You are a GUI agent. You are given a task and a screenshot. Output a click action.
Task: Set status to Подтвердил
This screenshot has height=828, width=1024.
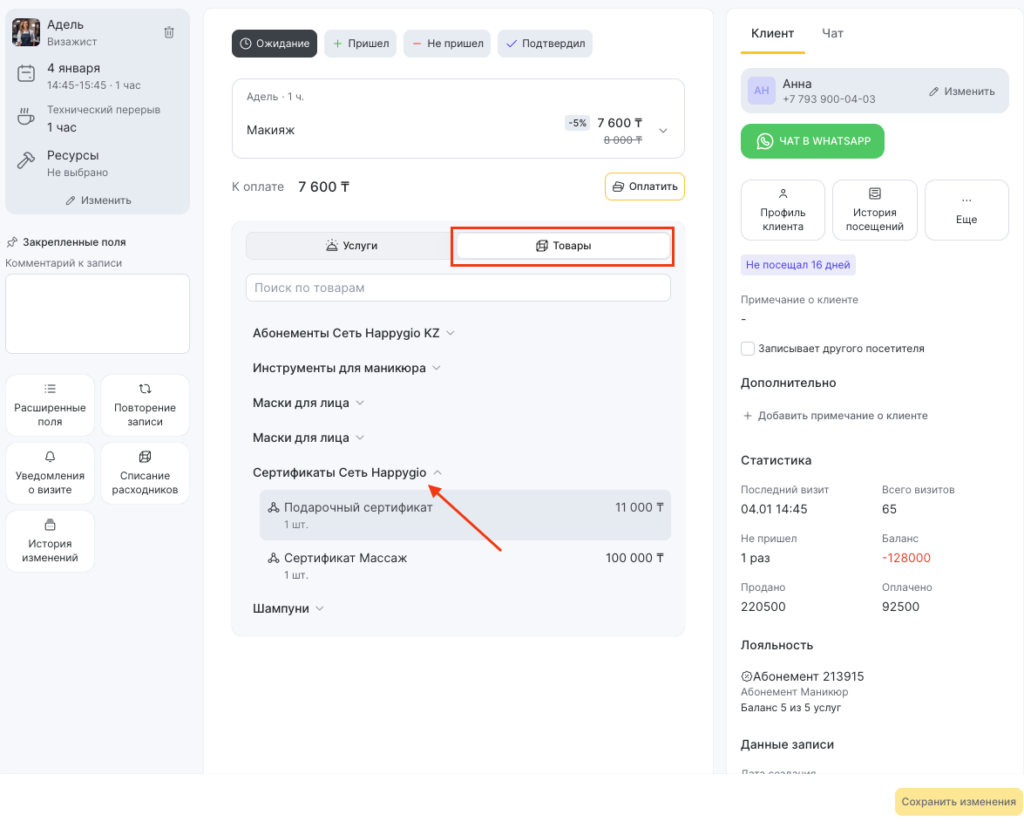pyautogui.click(x=545, y=44)
